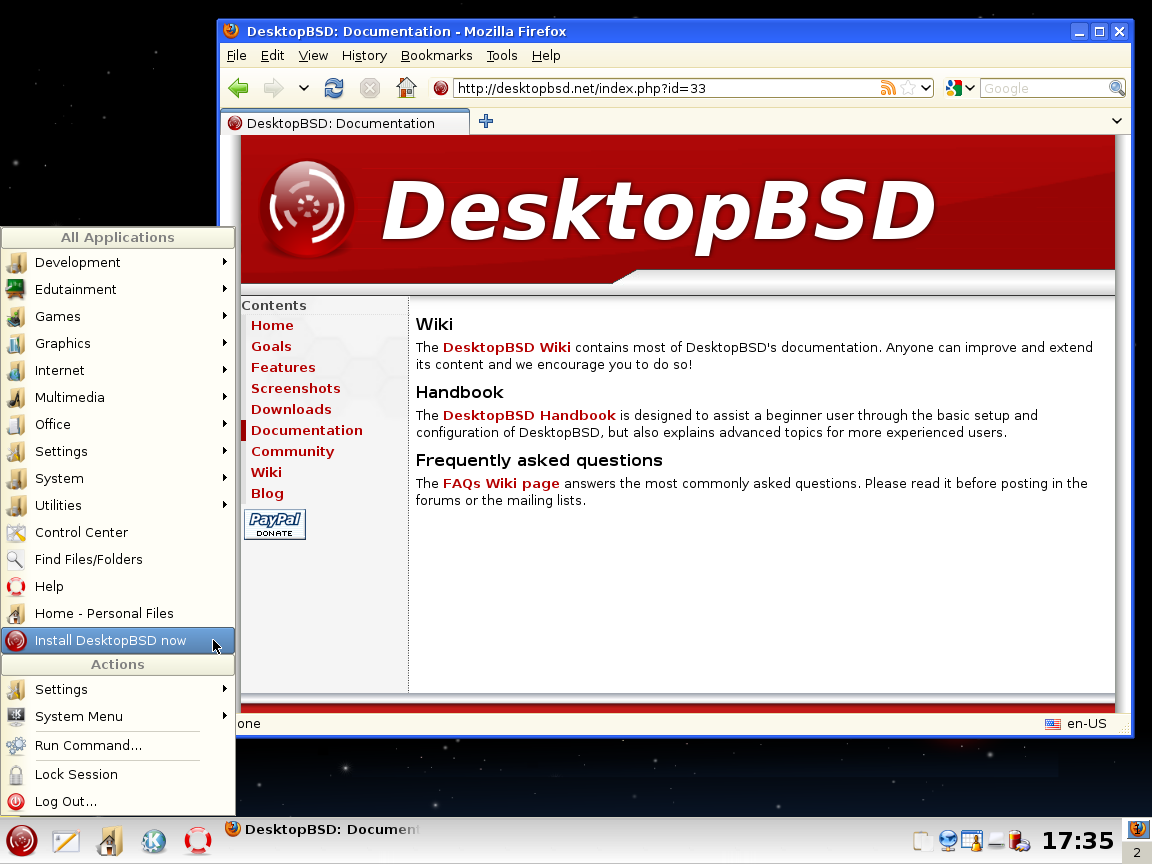This screenshot has width=1152, height=864.
Task: Open the search engine selector dropdown
Action: pos(959,88)
